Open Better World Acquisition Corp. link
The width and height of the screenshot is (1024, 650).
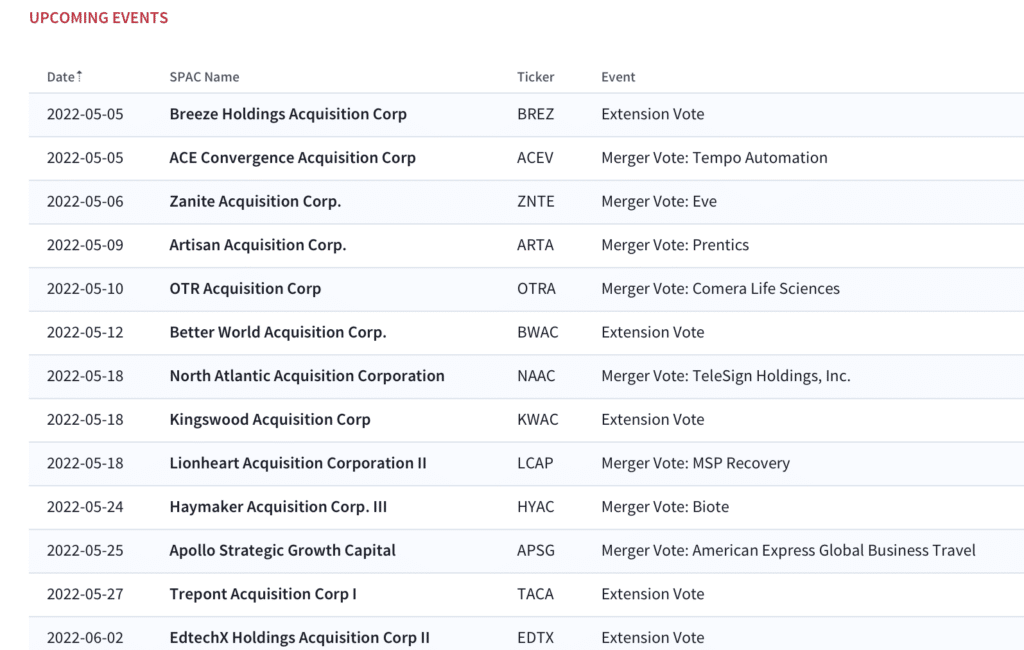click(x=278, y=333)
